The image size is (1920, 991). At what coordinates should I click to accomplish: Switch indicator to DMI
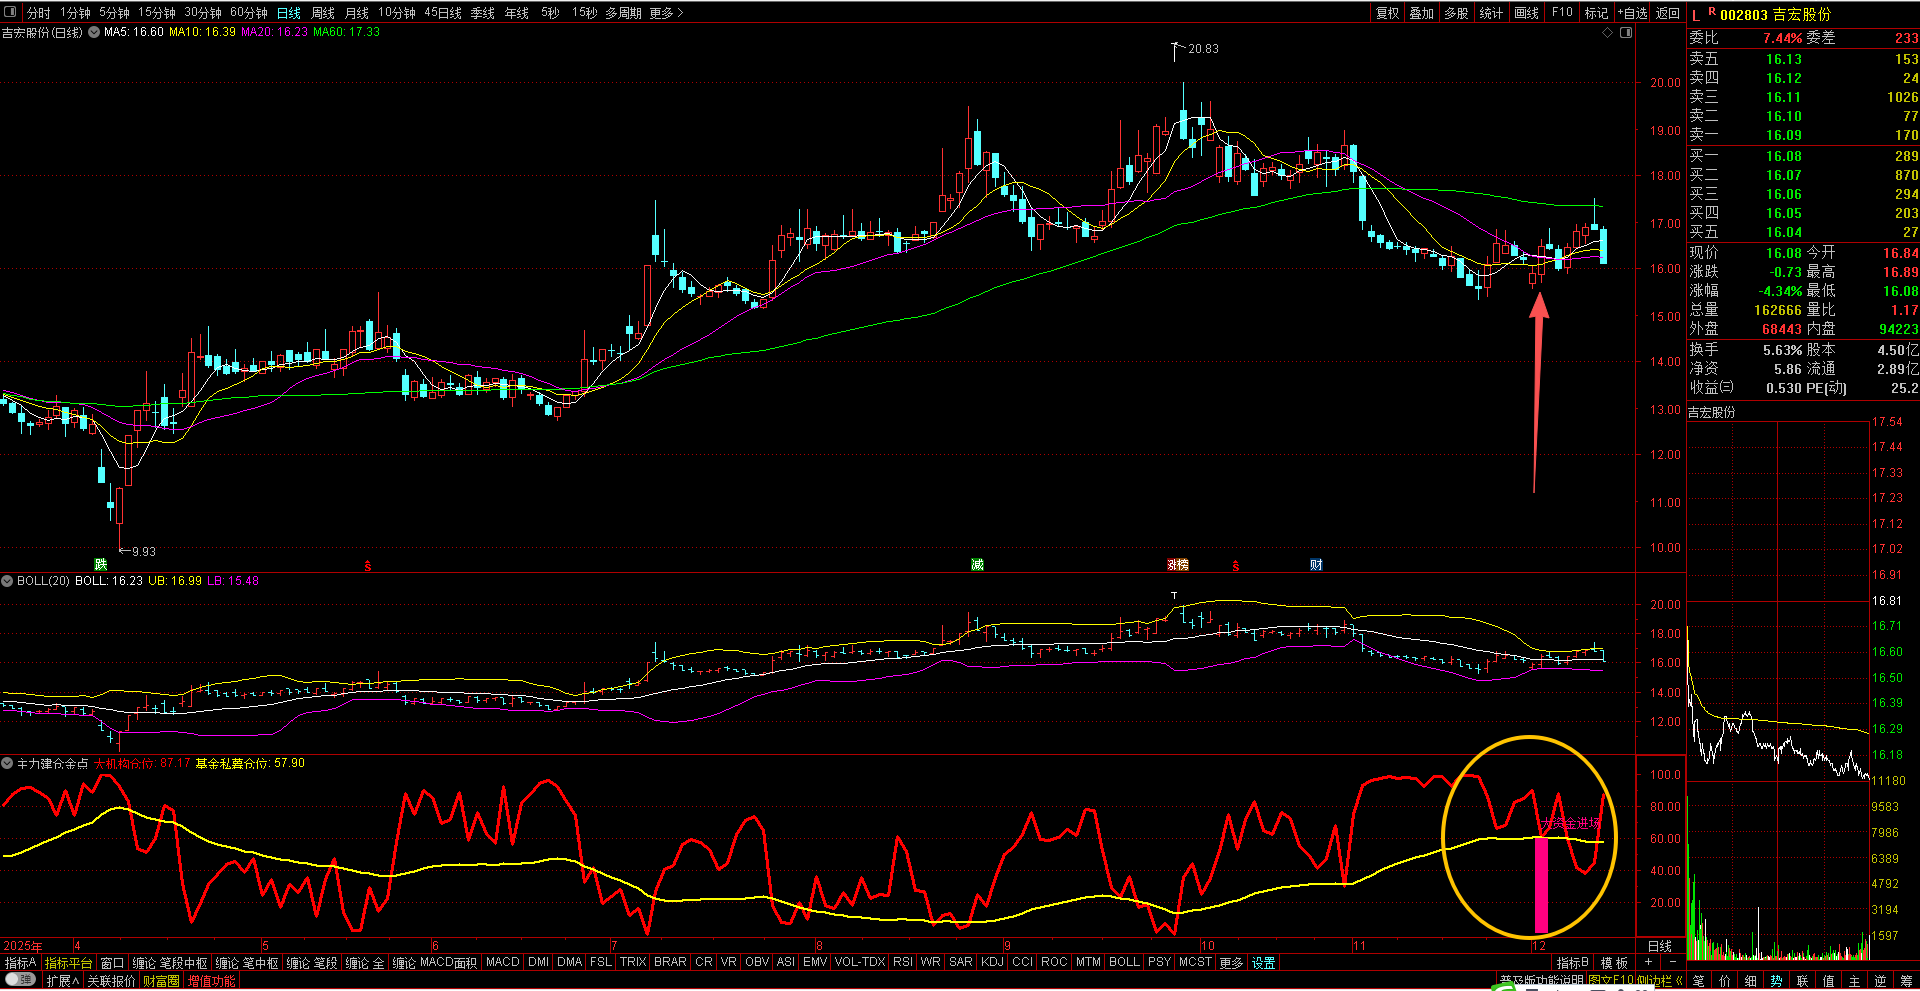click(539, 962)
